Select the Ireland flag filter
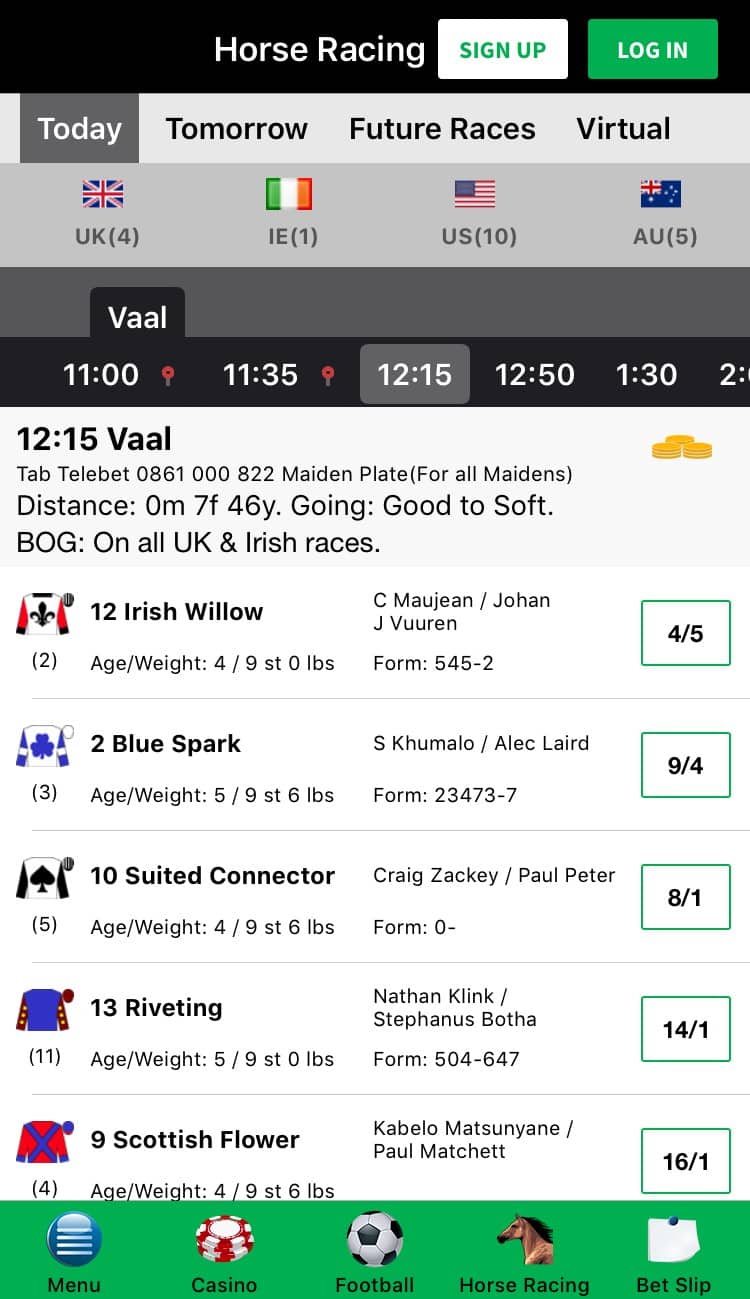 (289, 193)
